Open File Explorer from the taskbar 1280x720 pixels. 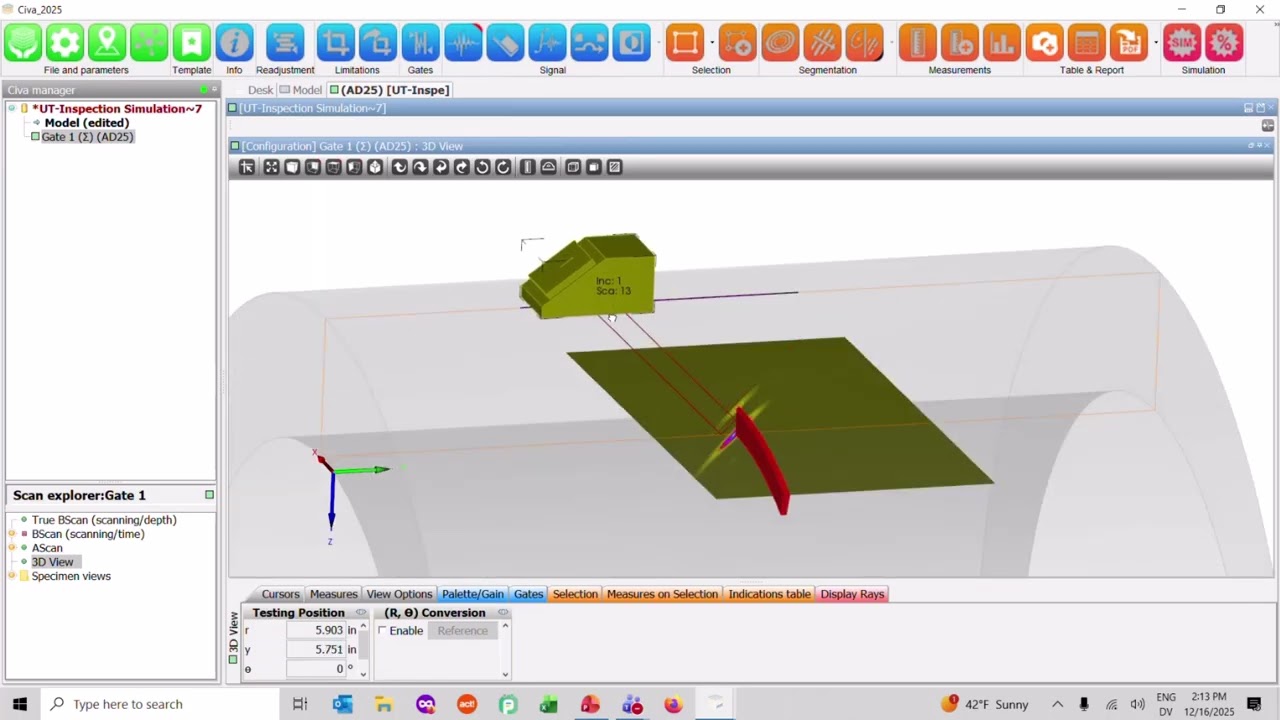click(x=384, y=704)
